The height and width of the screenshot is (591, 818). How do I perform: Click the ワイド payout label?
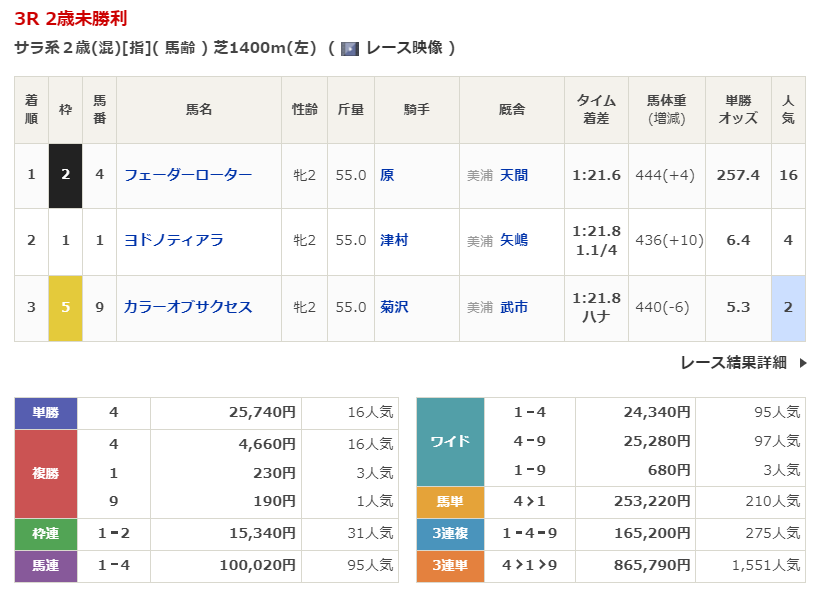[450, 441]
